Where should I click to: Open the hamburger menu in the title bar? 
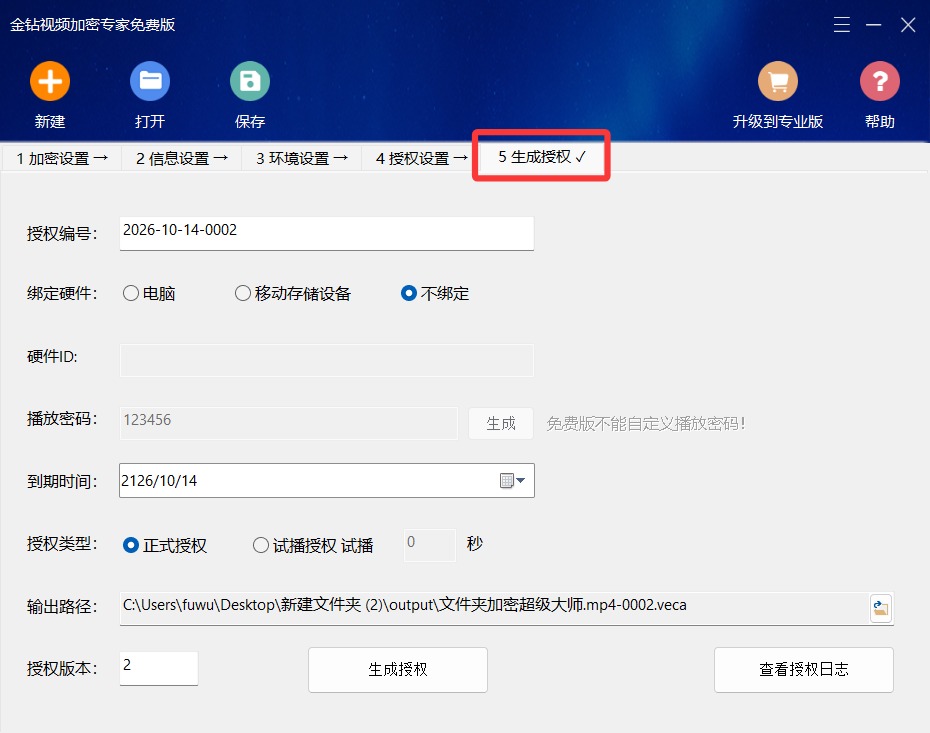(x=842, y=24)
